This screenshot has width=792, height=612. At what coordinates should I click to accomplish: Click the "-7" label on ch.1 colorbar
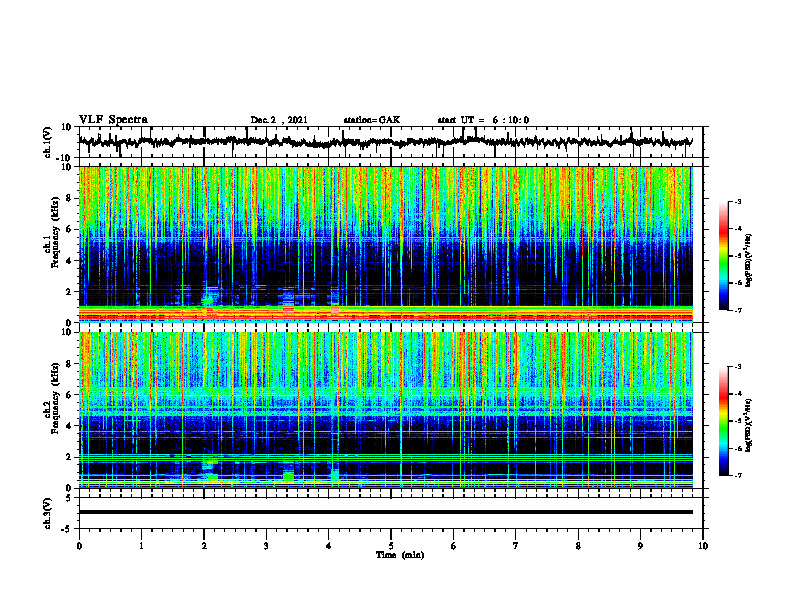click(x=737, y=310)
